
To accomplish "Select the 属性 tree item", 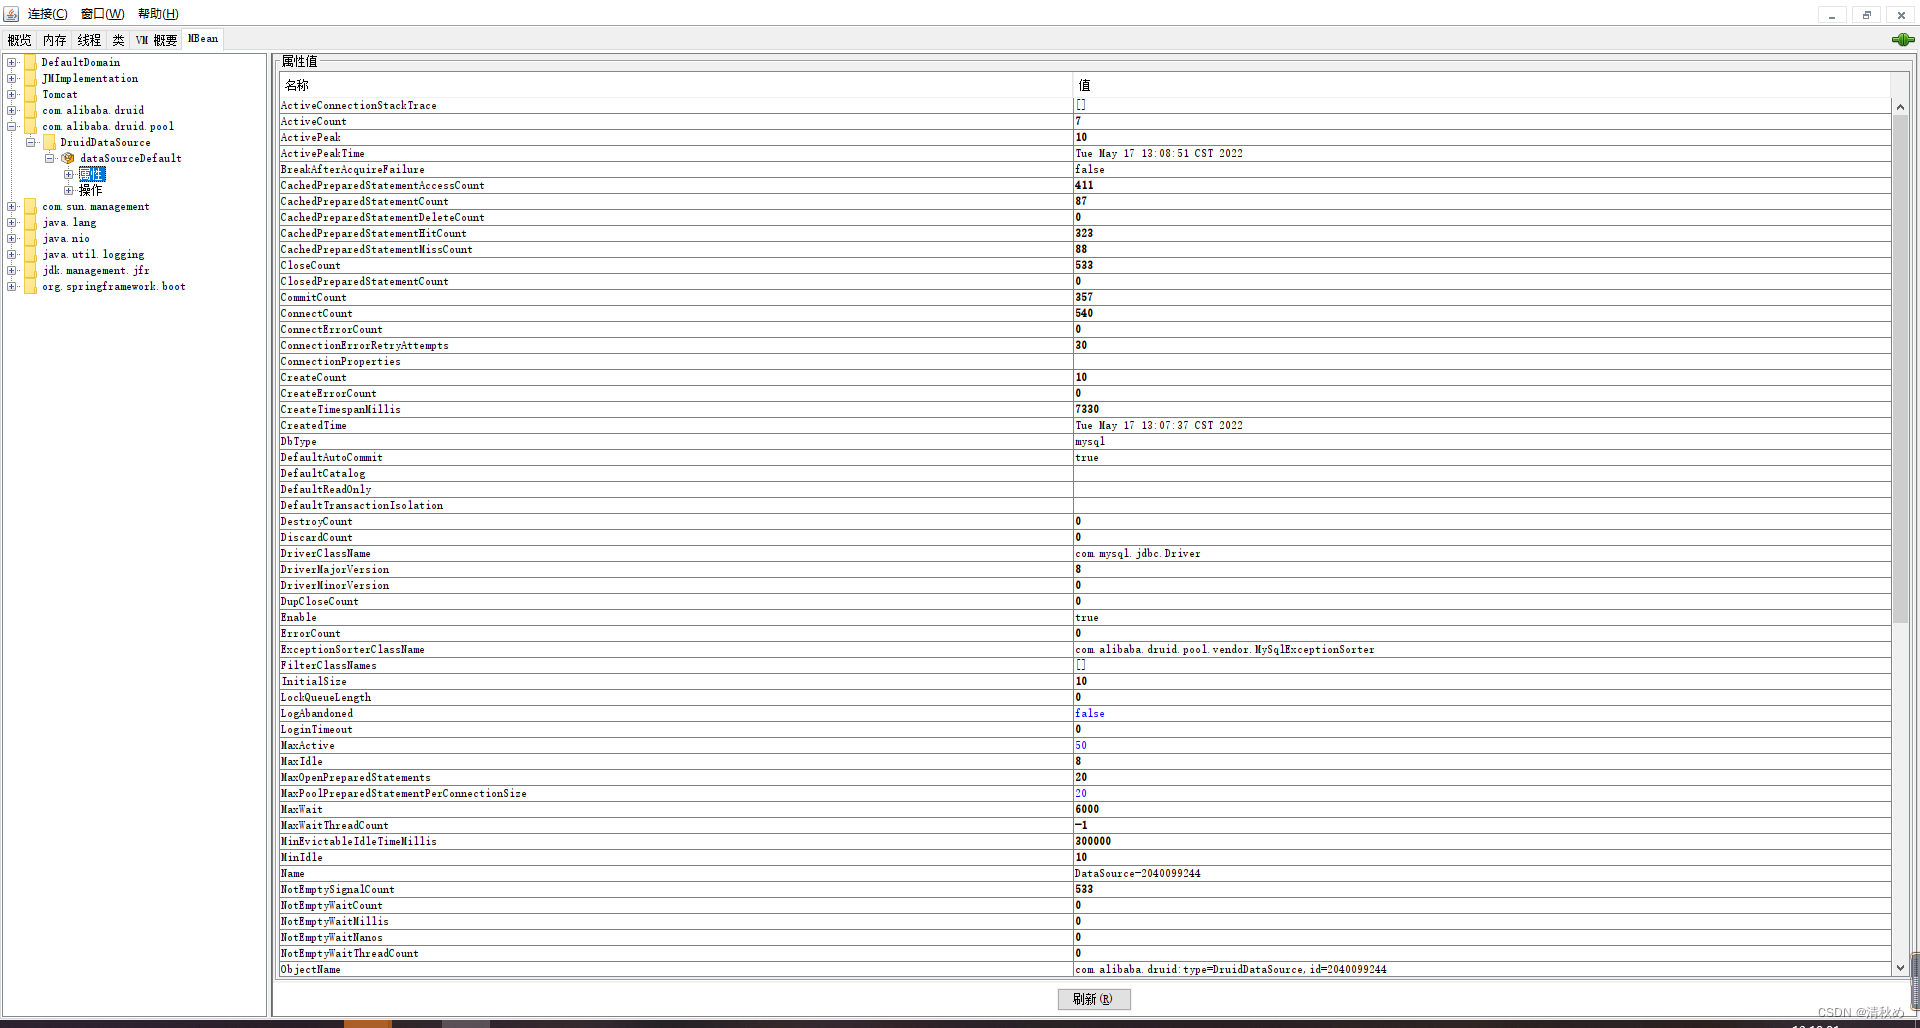I will tap(92, 174).
